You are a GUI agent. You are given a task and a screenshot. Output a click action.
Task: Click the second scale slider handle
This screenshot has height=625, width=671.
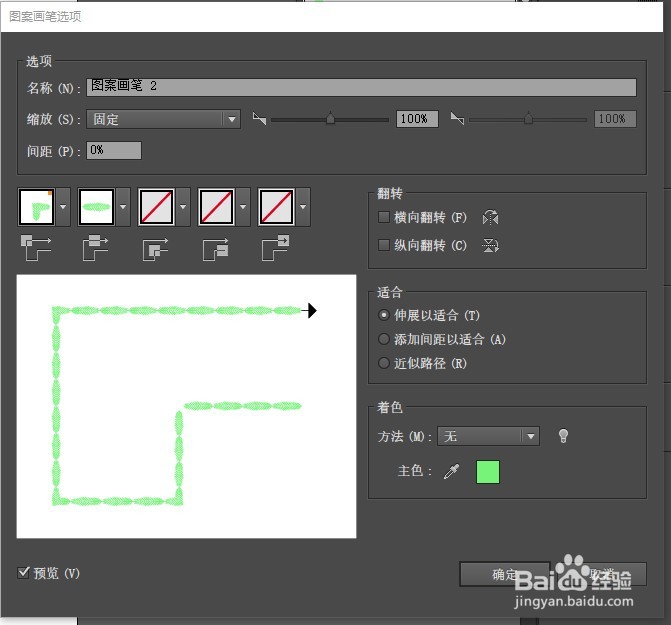[528, 118]
